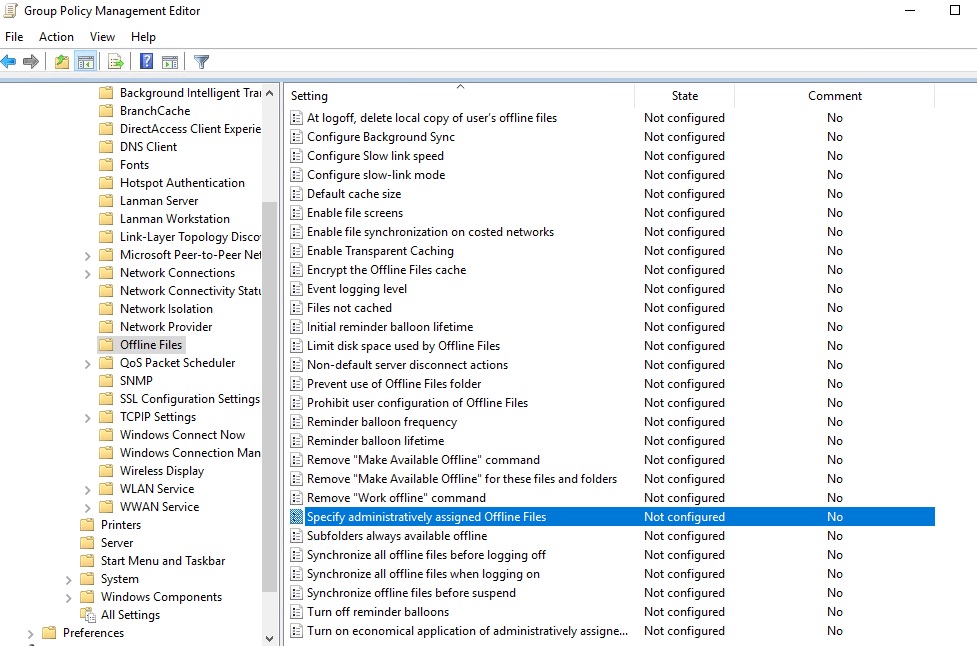Click the folder icon next to DNS Client

point(107,146)
